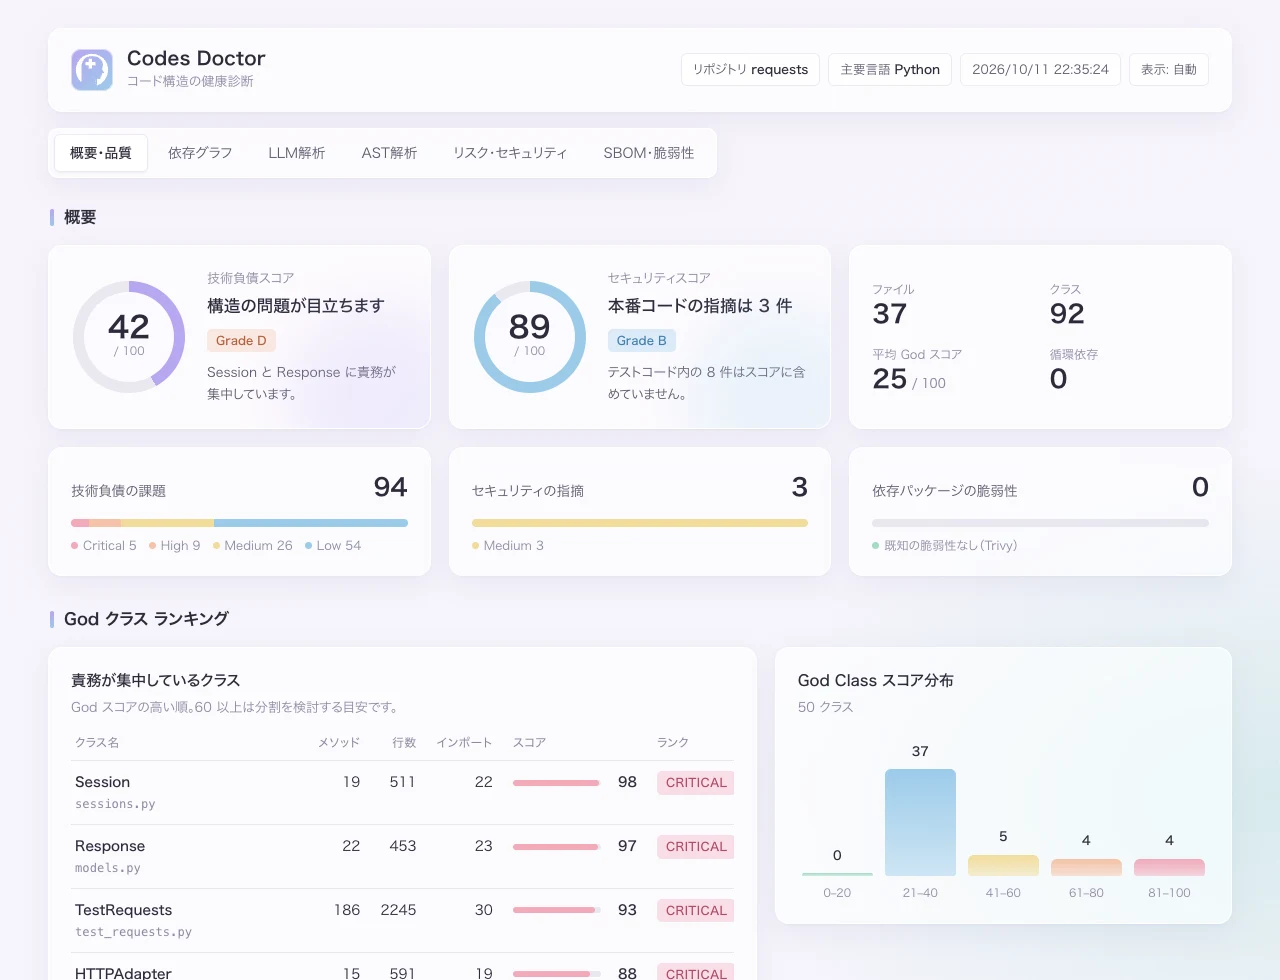The image size is (1280, 980).
Task: Click the メソッド column header
Action: point(339,743)
